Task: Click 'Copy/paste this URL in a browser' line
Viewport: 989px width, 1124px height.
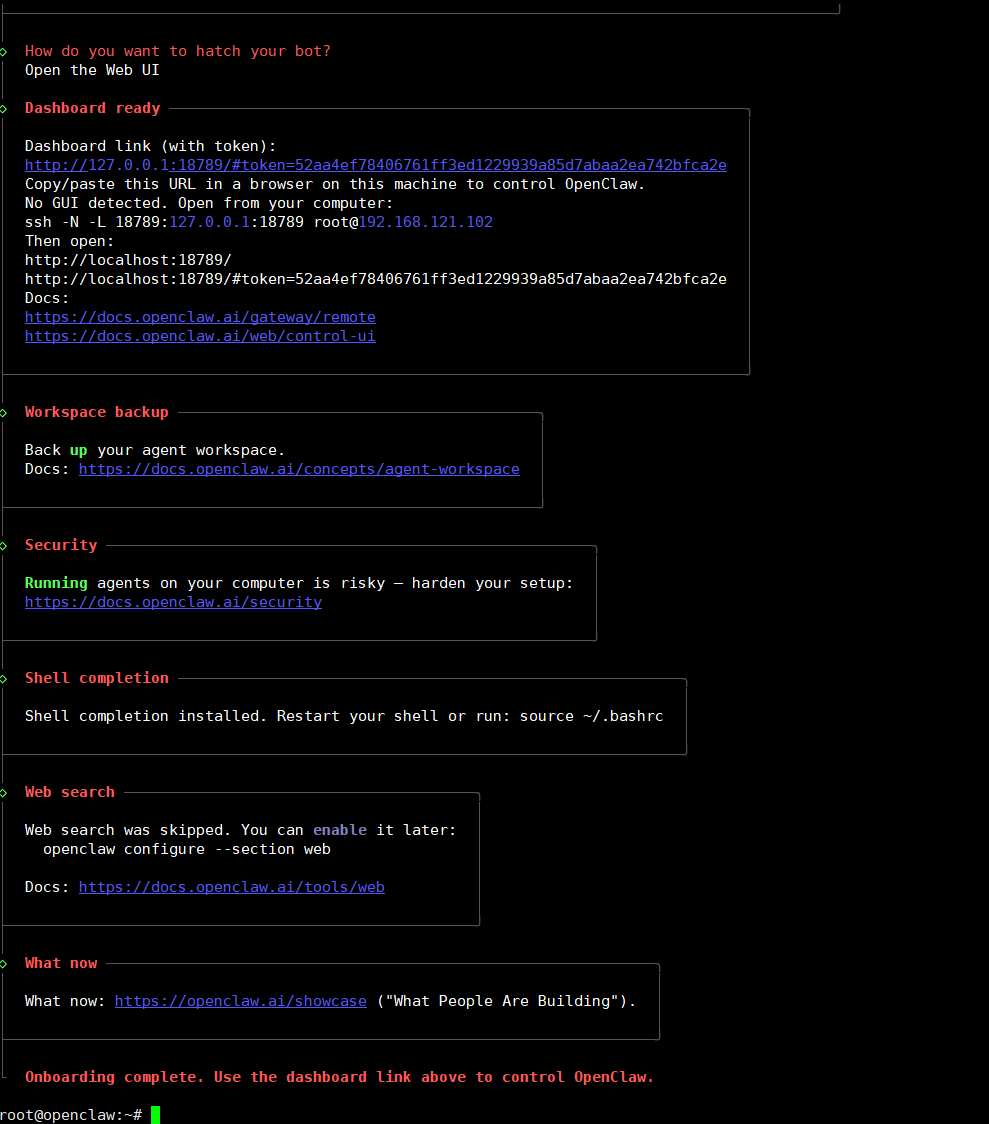Action: tap(335, 184)
